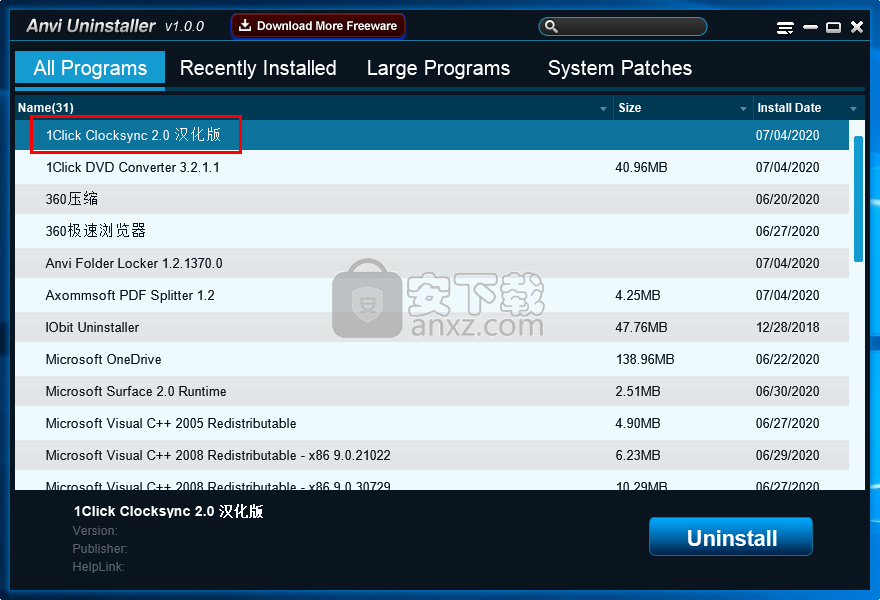Screen dimensions: 880x600
Task: Click the 6.23MB size value
Action: coord(638,455)
